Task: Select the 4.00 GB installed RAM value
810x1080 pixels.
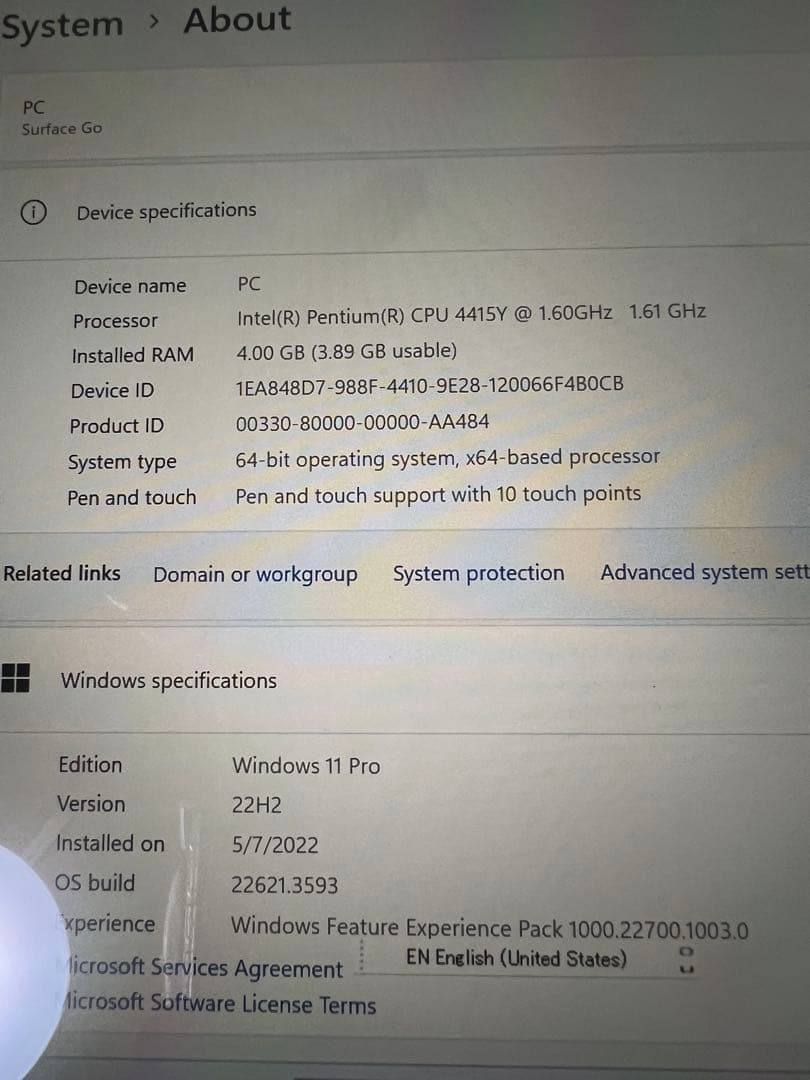Action: coord(346,352)
